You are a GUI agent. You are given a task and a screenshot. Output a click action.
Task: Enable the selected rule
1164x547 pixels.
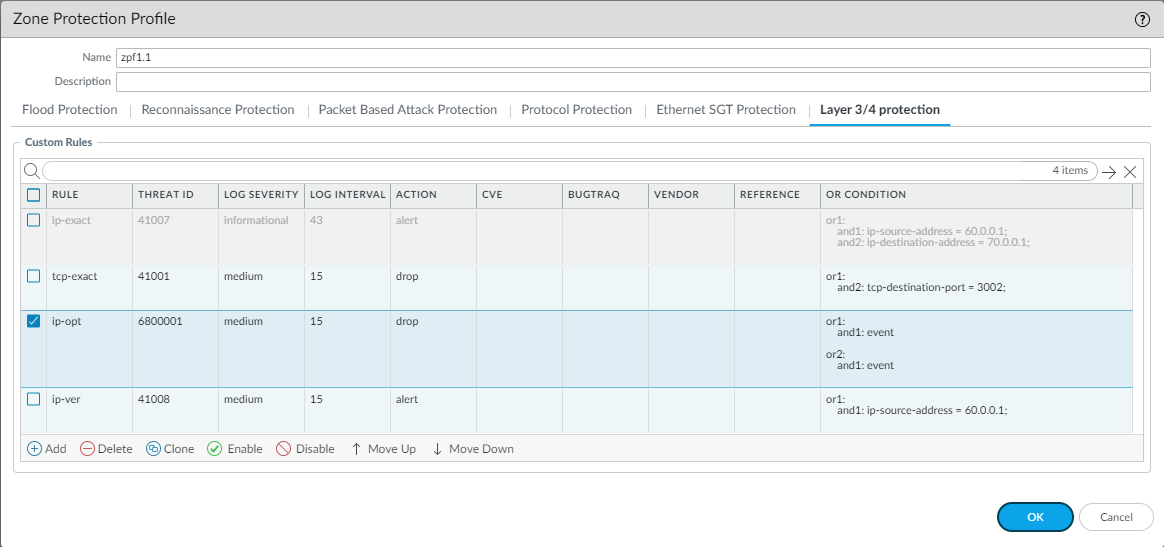[235, 449]
